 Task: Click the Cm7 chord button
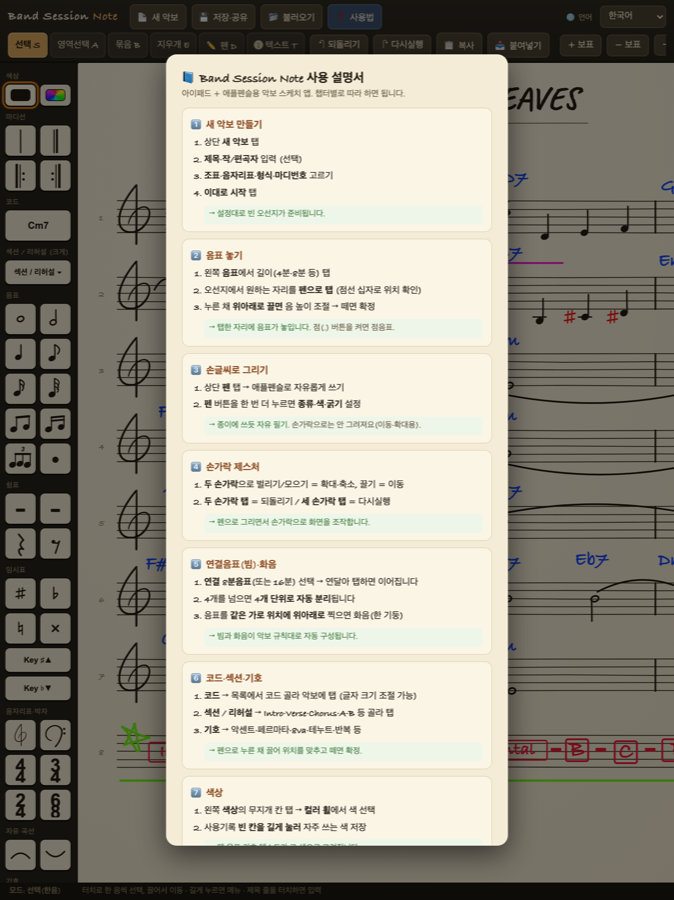38,226
